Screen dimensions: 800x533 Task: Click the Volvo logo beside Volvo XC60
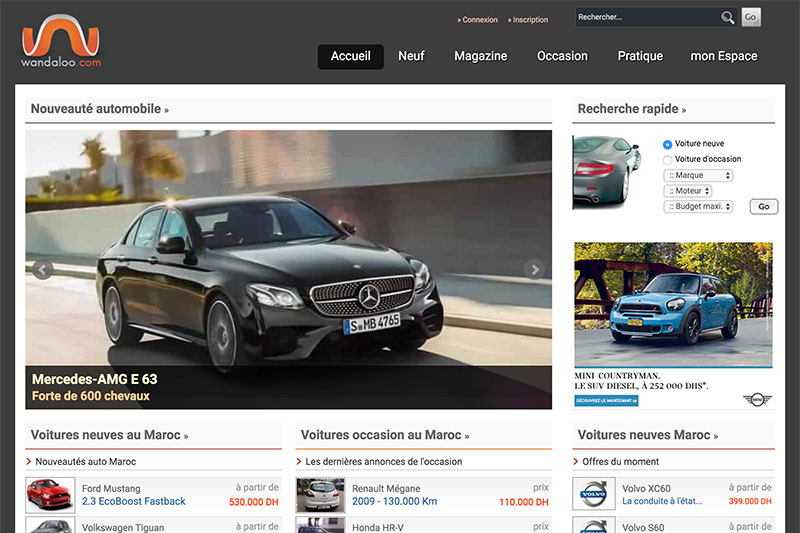[x=593, y=494]
